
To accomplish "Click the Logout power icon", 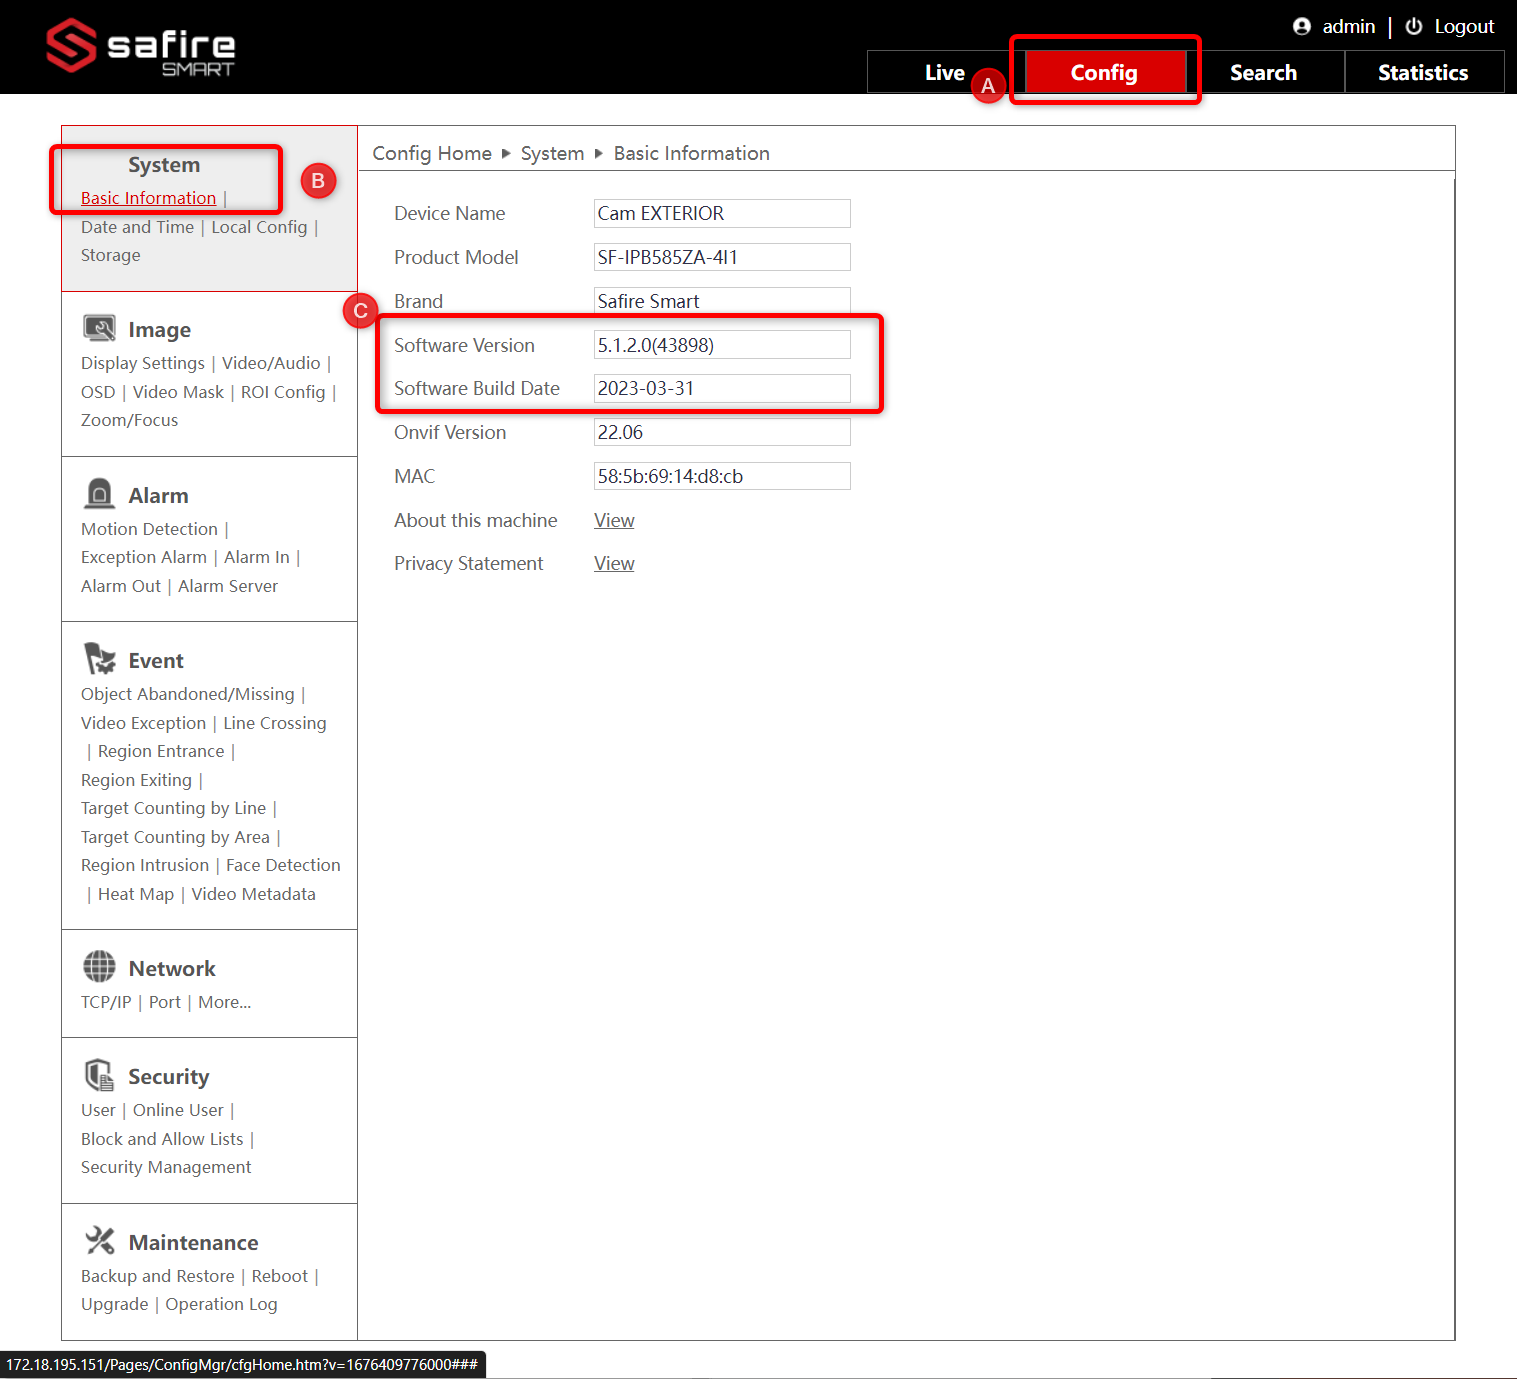I will tap(1413, 27).
